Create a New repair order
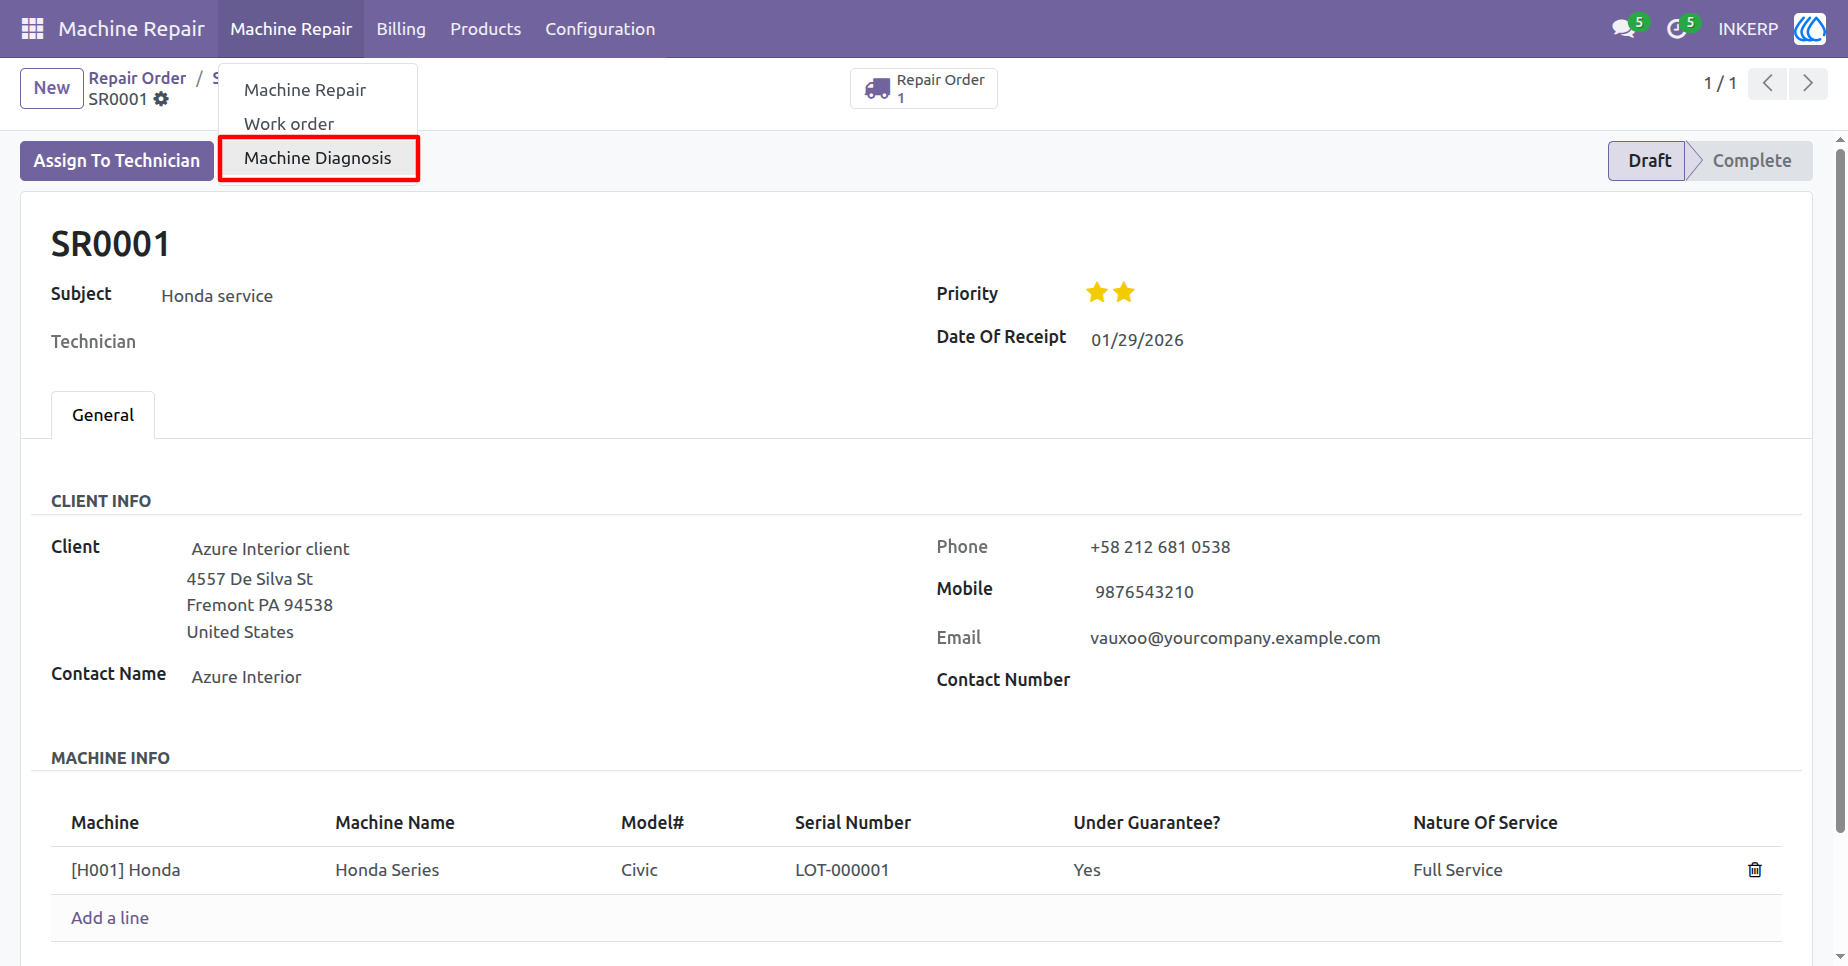The width and height of the screenshot is (1848, 966). click(x=52, y=88)
